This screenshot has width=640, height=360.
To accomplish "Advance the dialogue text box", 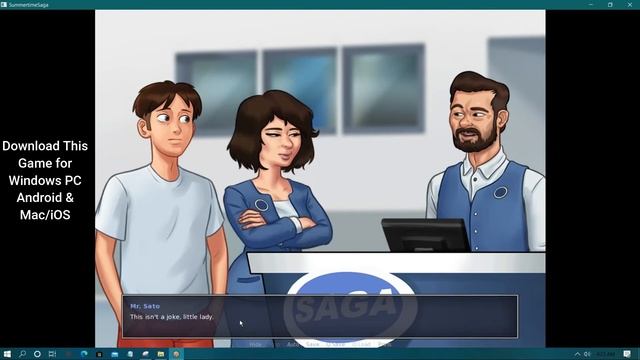I will [x=320, y=316].
